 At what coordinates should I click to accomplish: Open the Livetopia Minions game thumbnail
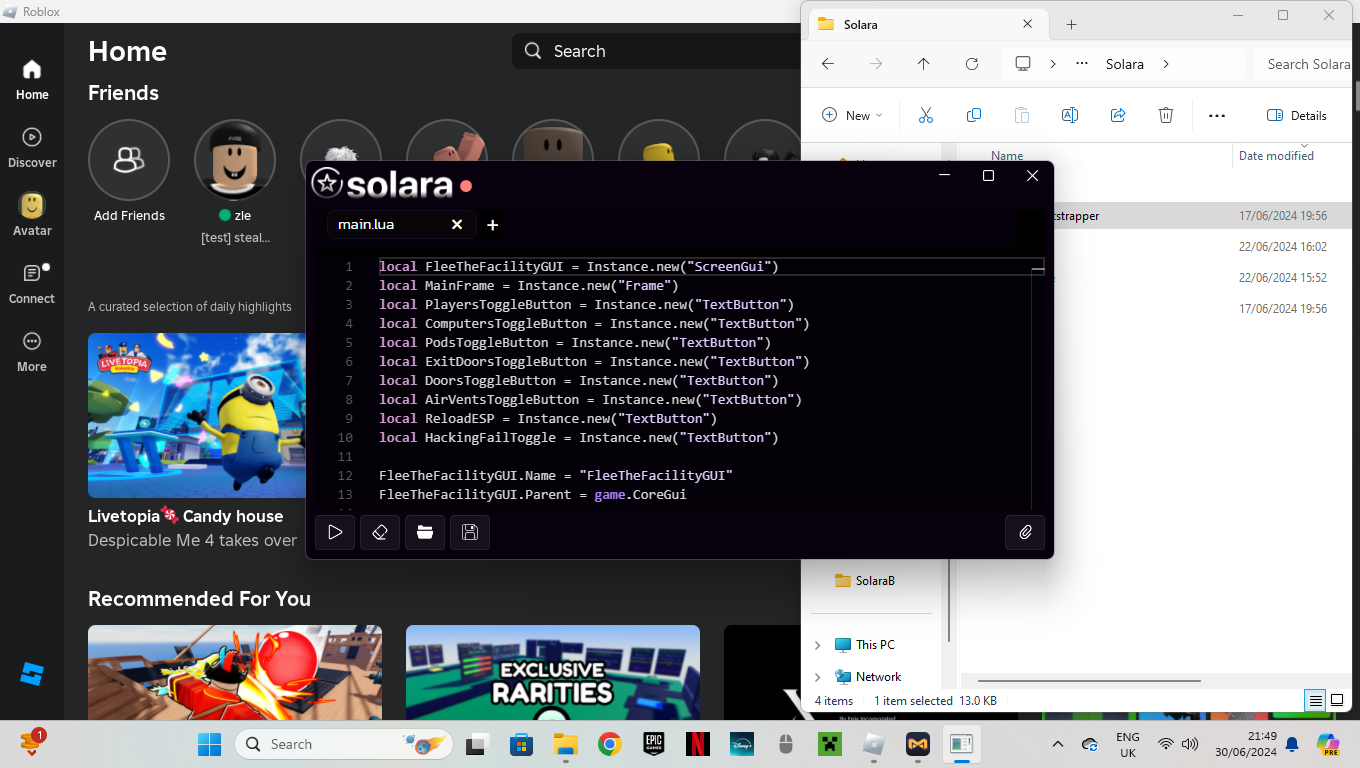(197, 415)
